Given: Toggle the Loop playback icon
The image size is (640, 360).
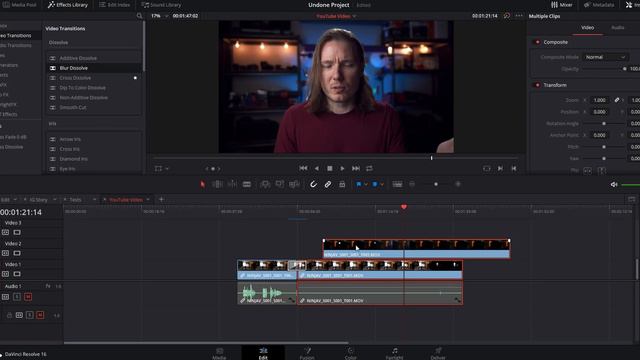Looking at the screenshot, I should 369,168.
